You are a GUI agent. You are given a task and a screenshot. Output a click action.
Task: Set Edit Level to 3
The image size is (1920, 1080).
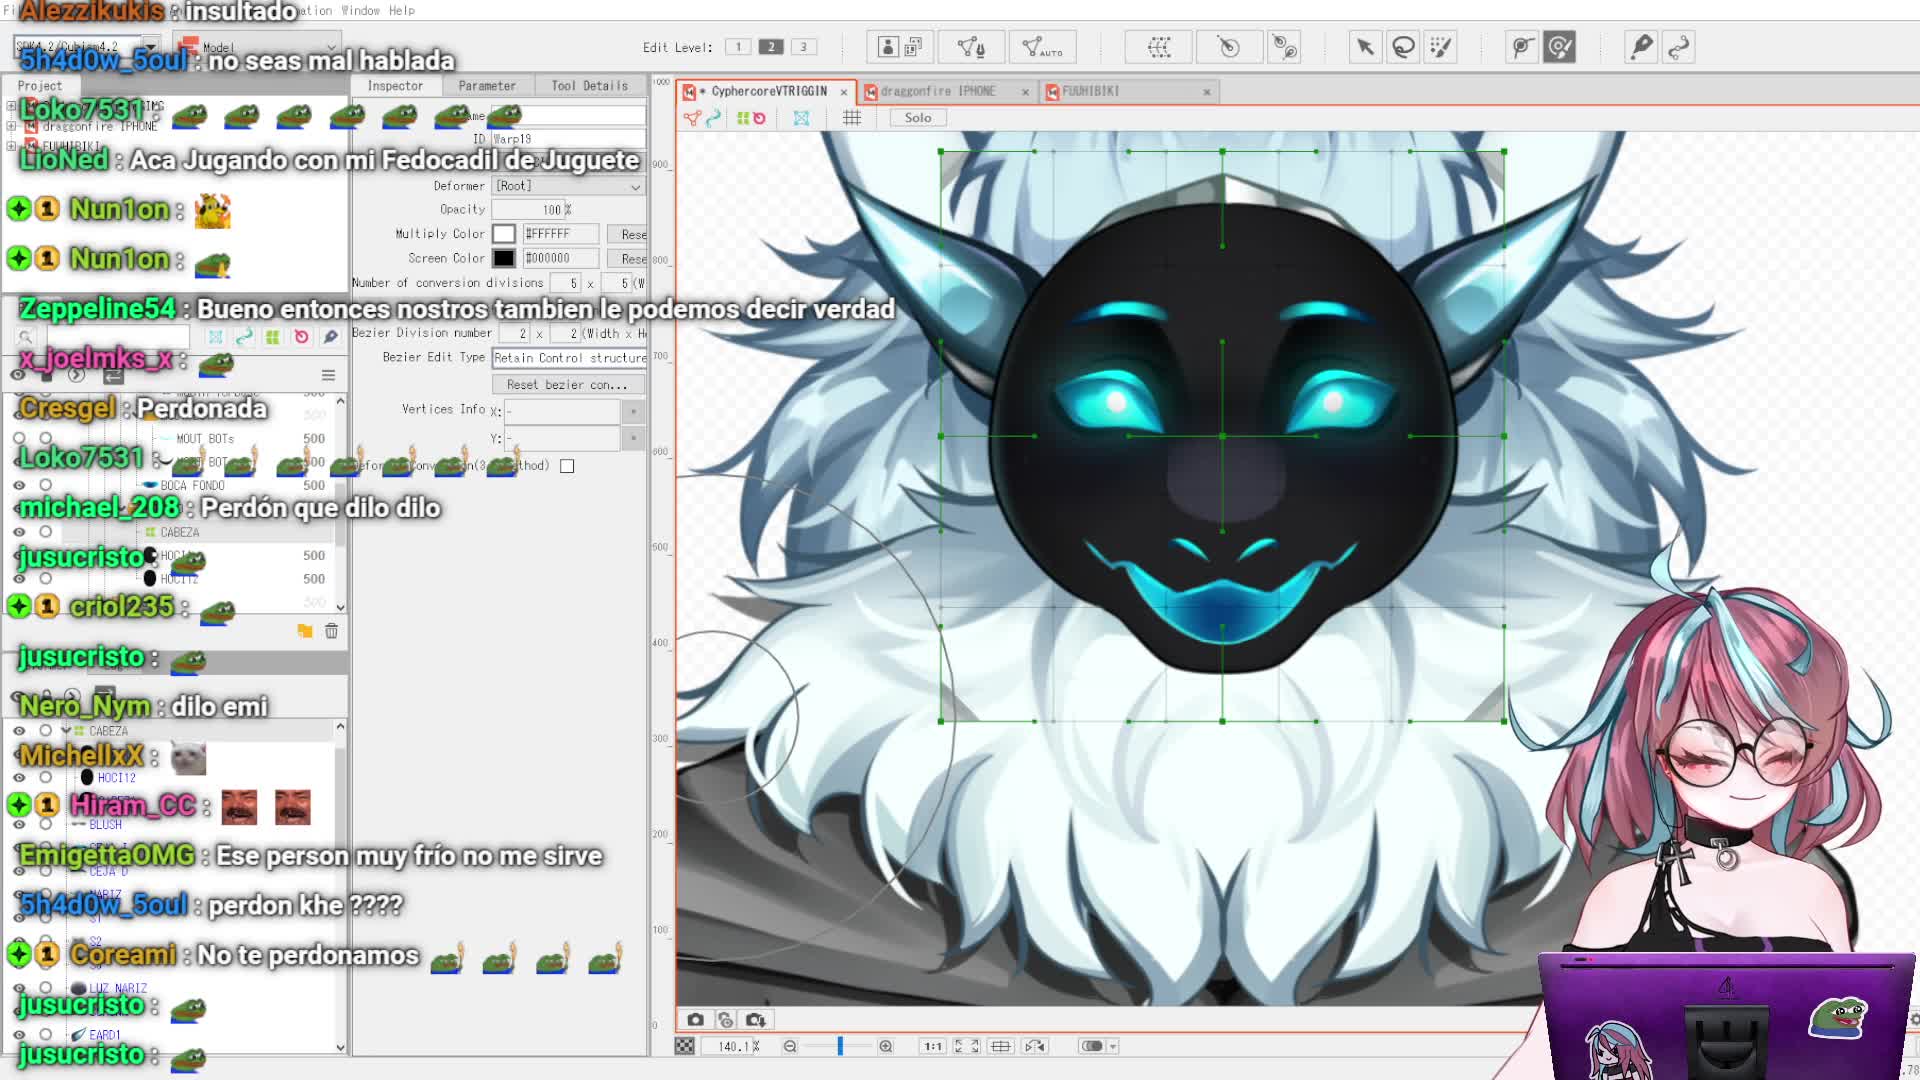point(803,47)
